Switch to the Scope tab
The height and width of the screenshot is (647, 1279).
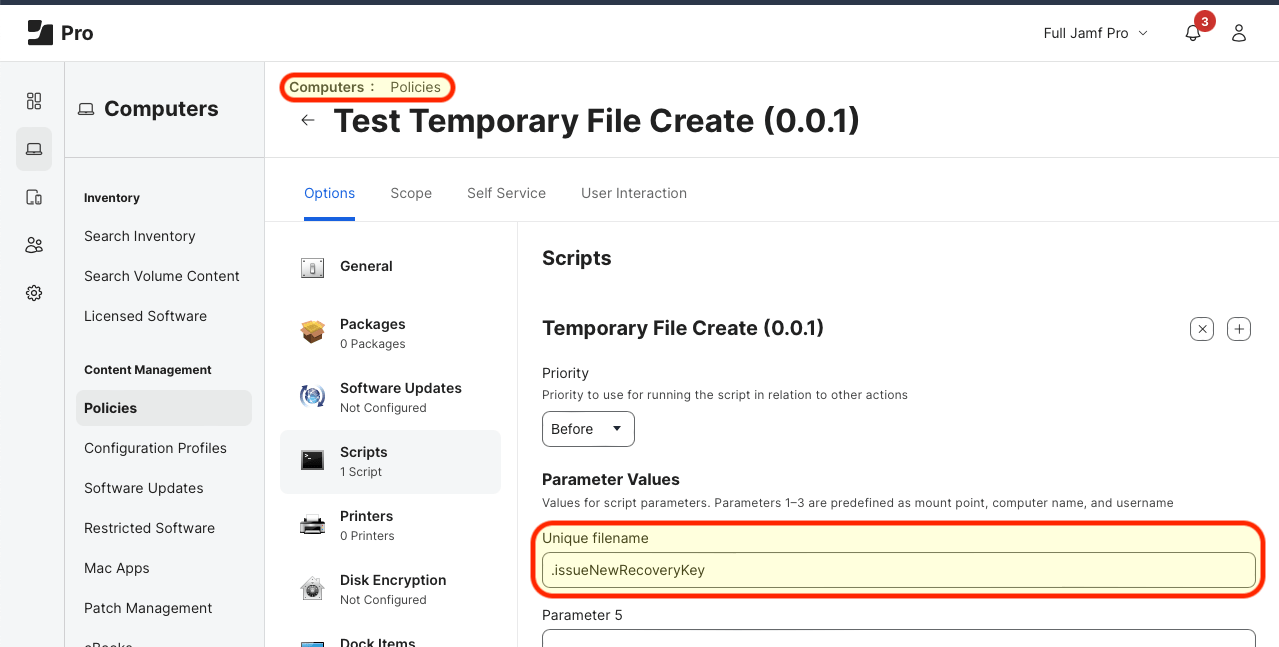point(411,193)
